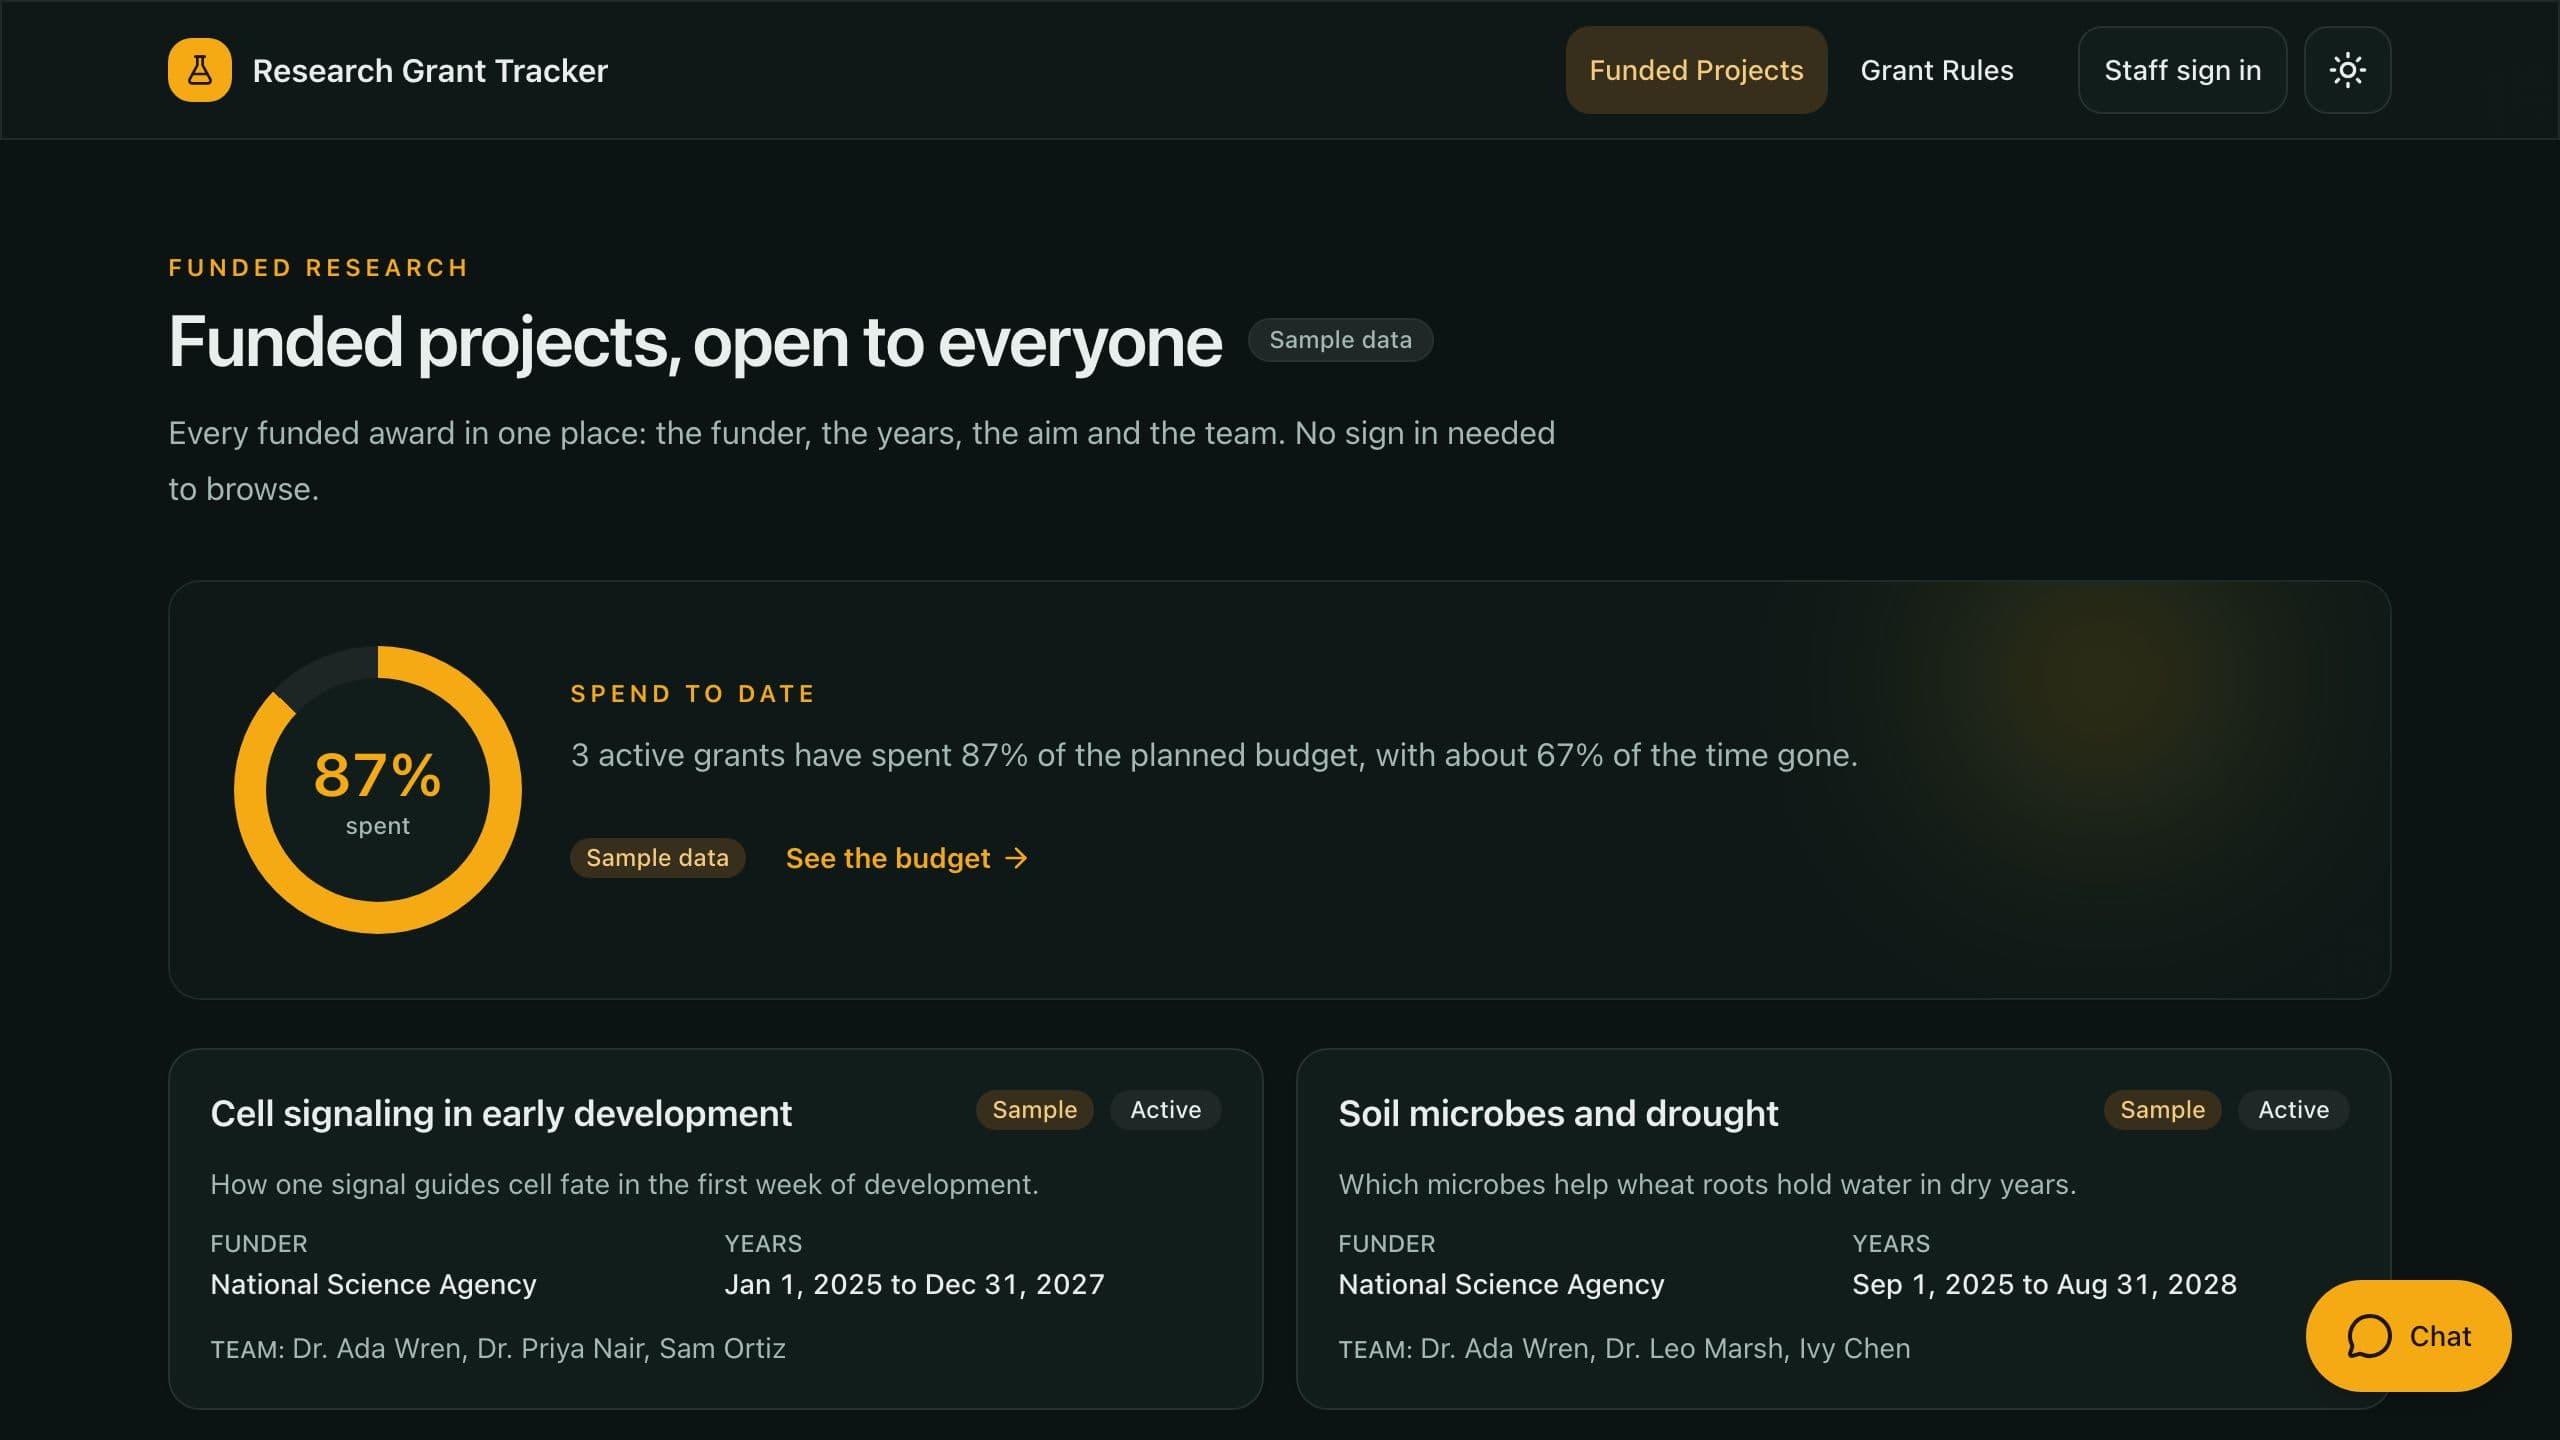
Task: Click the FUNDED RESEARCH label
Action: click(x=319, y=268)
